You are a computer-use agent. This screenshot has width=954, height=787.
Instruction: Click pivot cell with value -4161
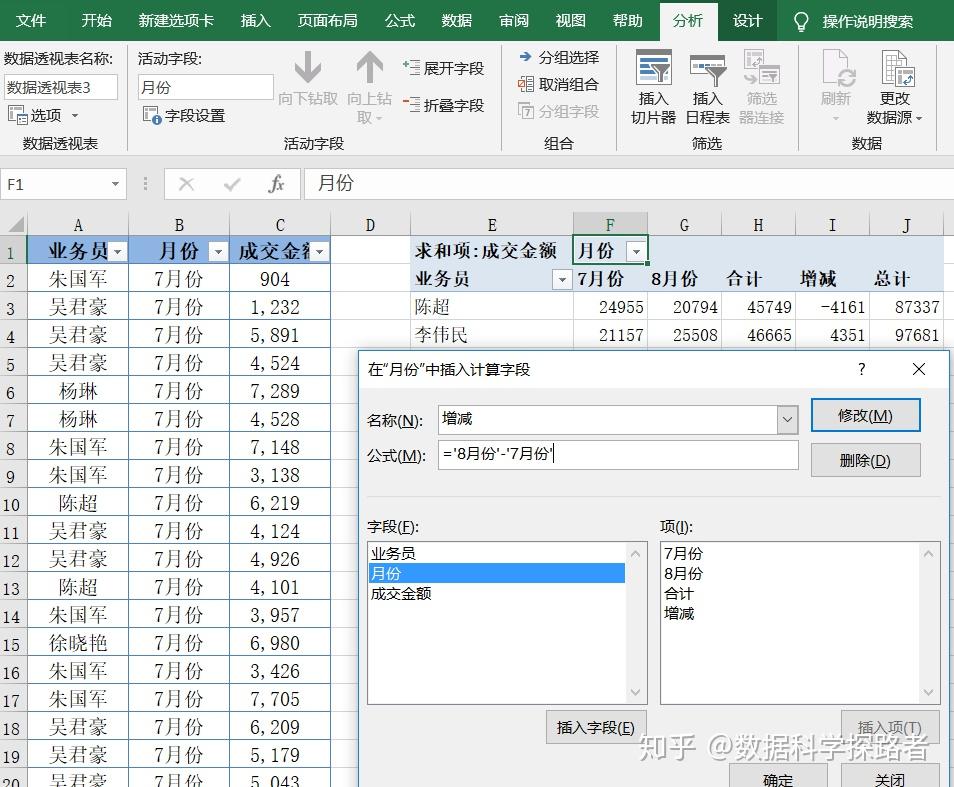click(832, 307)
